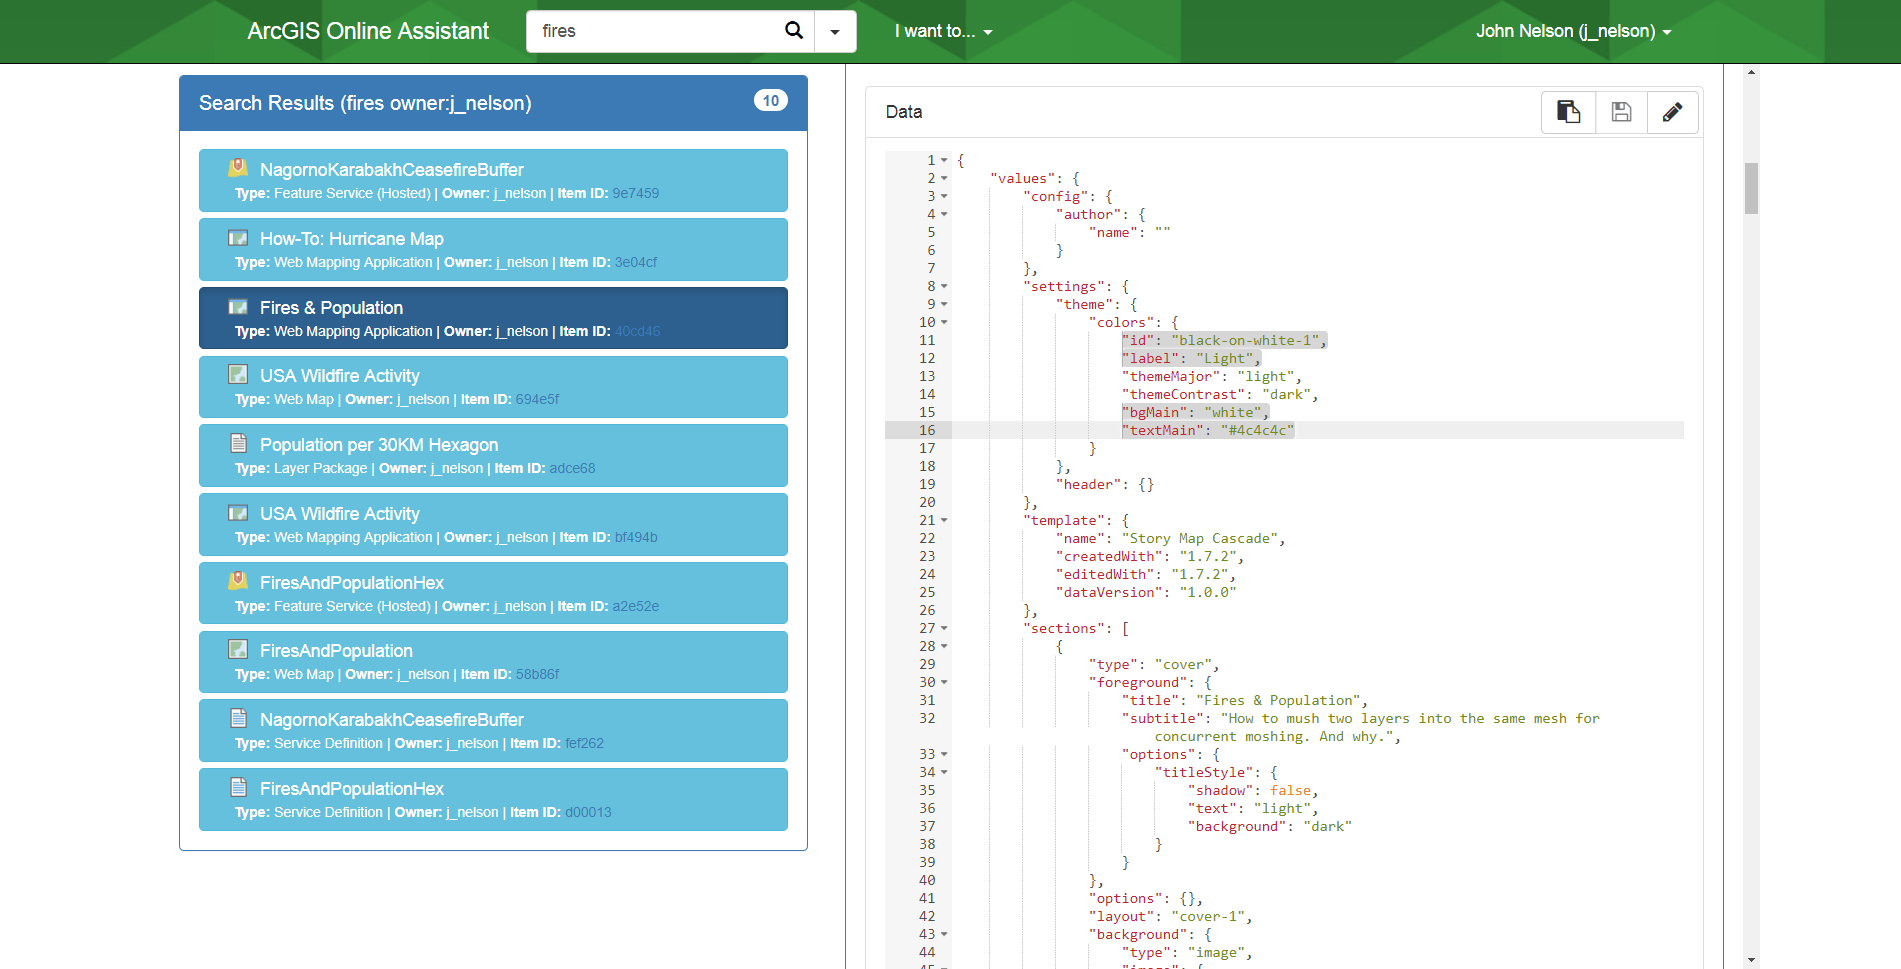Click the magnifying glass search icon
Viewport: 1901px width, 969px height.
pyautogui.click(x=794, y=31)
